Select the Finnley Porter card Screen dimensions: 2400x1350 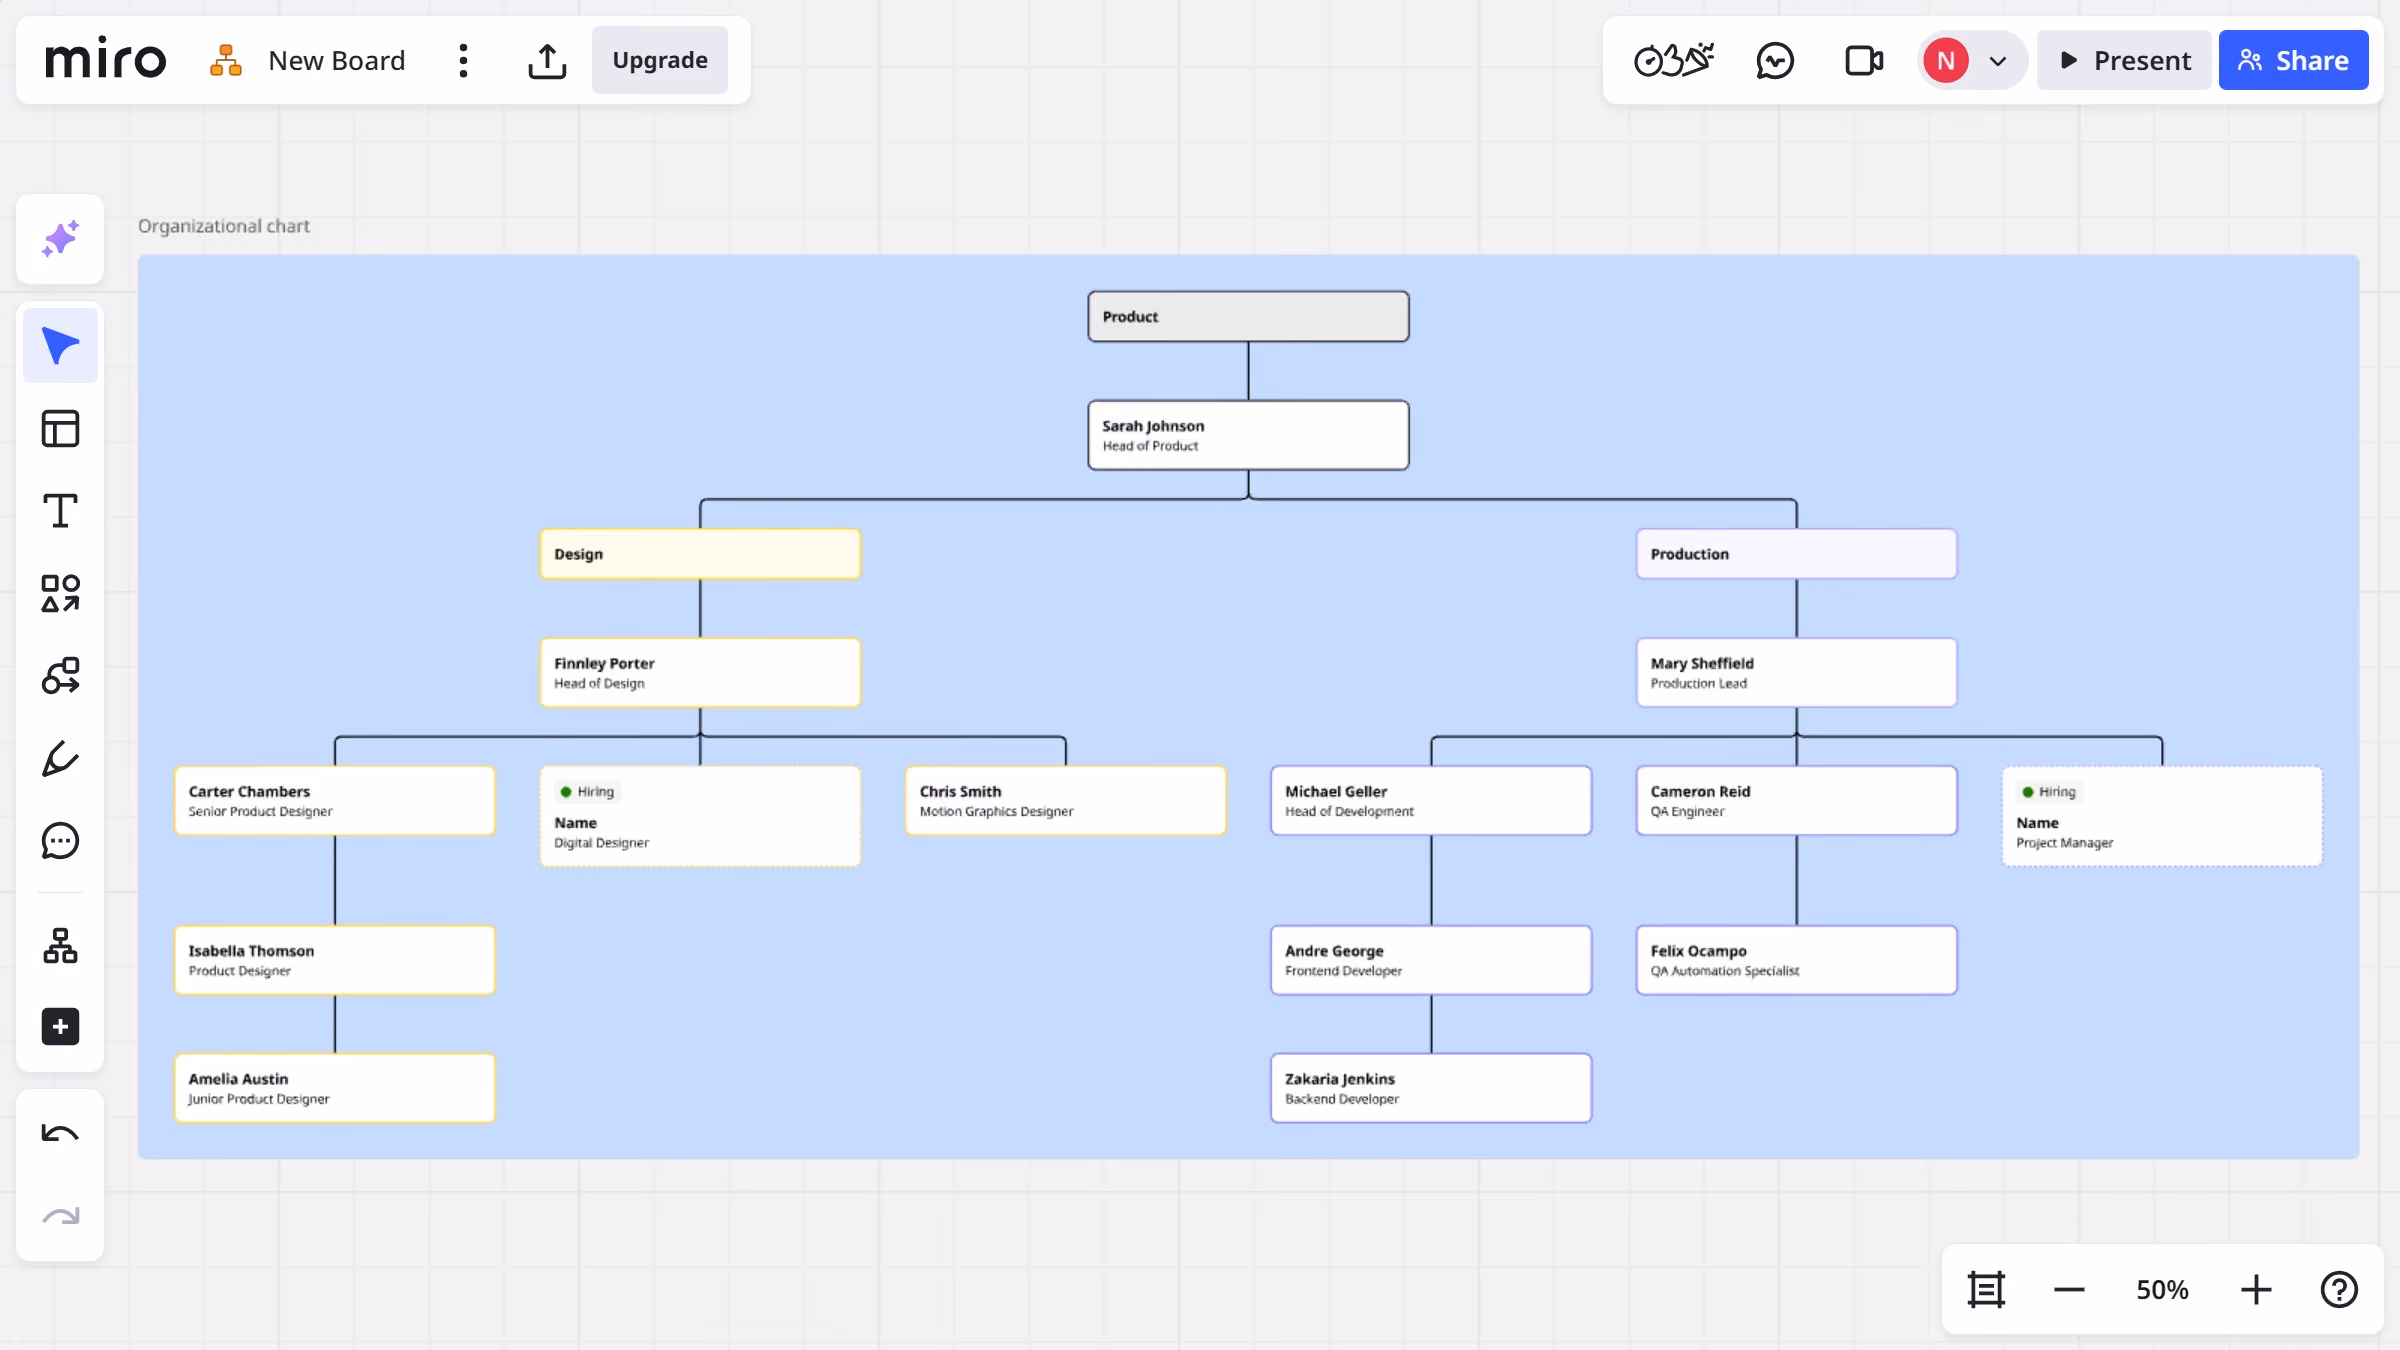click(x=700, y=673)
